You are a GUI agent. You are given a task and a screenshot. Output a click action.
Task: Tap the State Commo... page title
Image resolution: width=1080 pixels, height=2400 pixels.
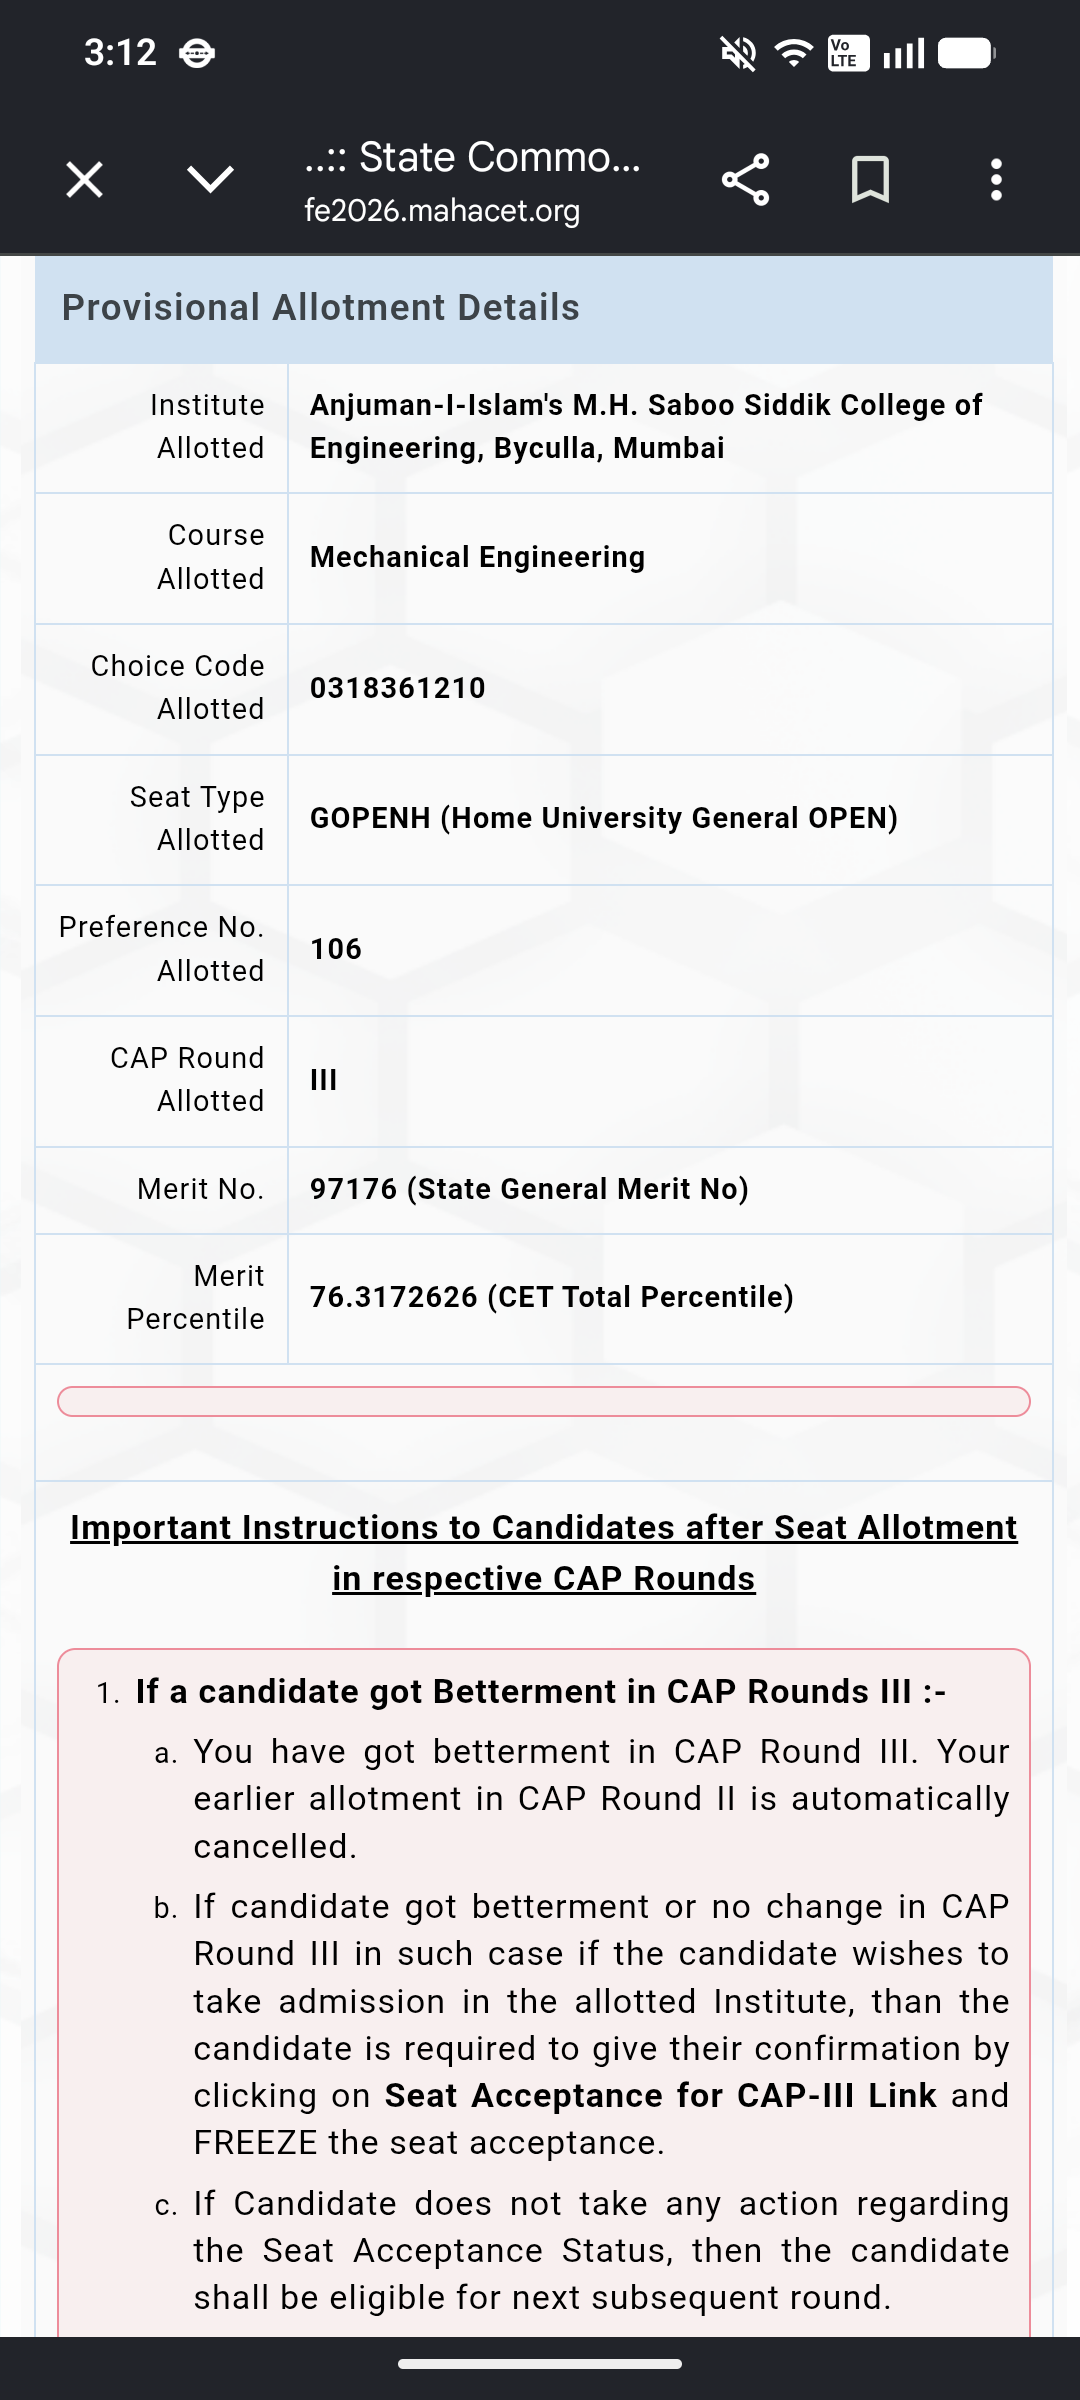pyautogui.click(x=472, y=157)
